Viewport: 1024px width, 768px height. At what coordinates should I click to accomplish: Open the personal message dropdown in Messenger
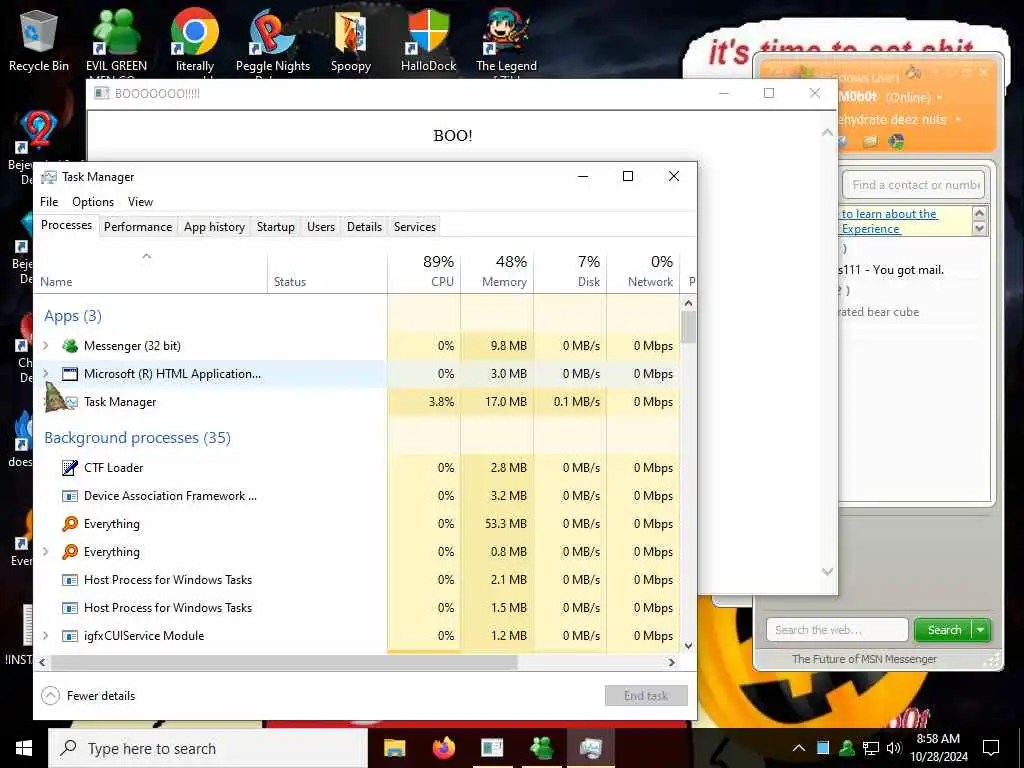tap(958, 120)
